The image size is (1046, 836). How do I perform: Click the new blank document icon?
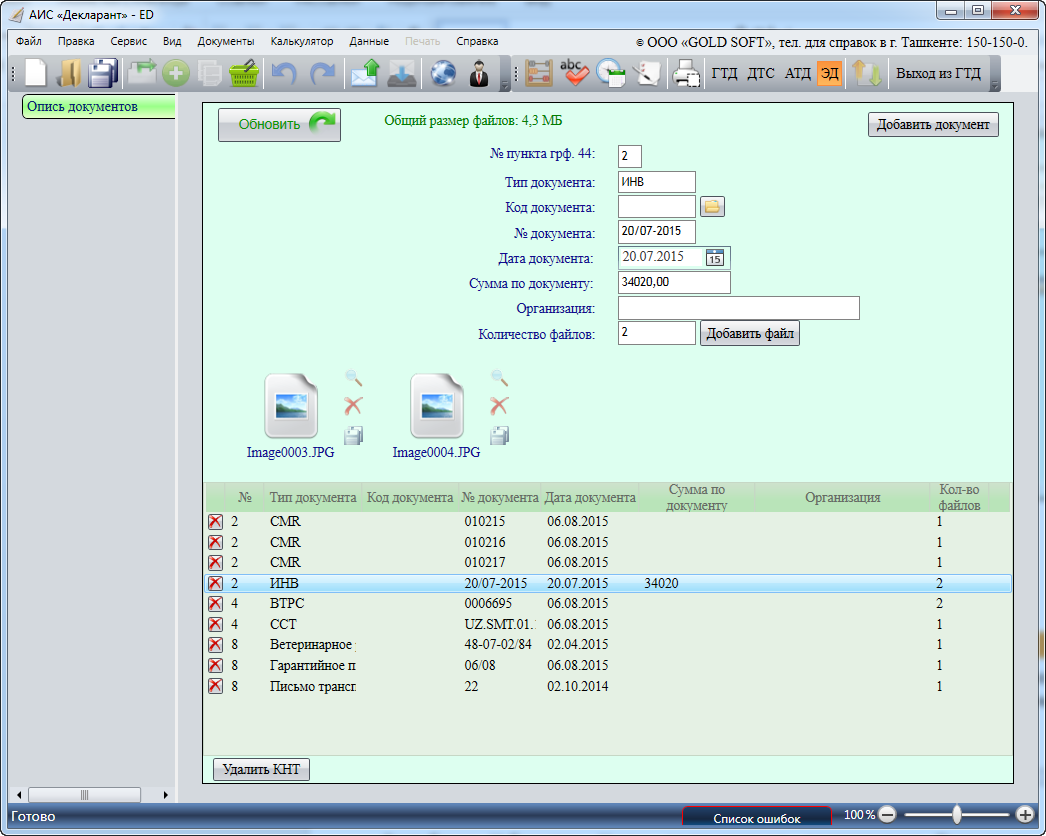tap(35, 73)
